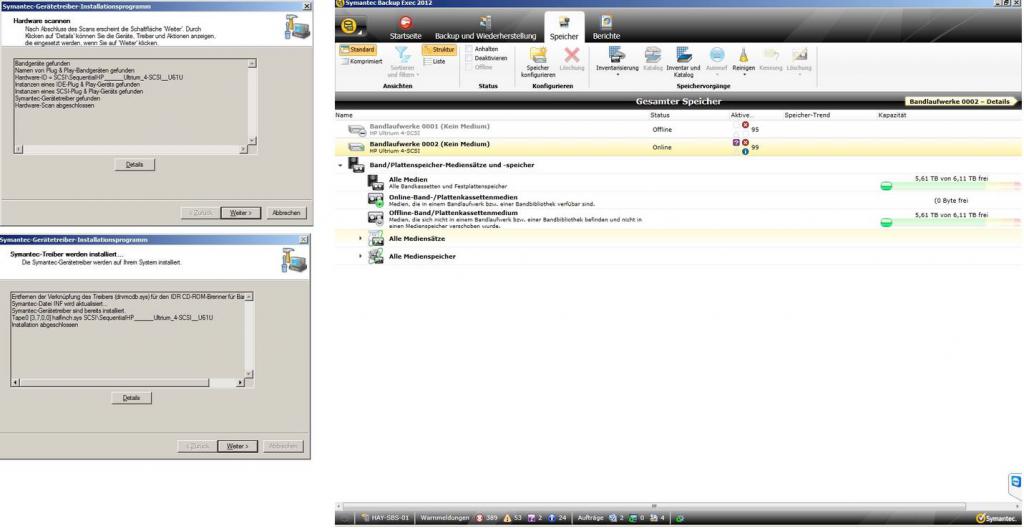The height and width of the screenshot is (529, 1024).
Task: Click Weiter in Hardware scannen dialog
Action: (x=241, y=213)
